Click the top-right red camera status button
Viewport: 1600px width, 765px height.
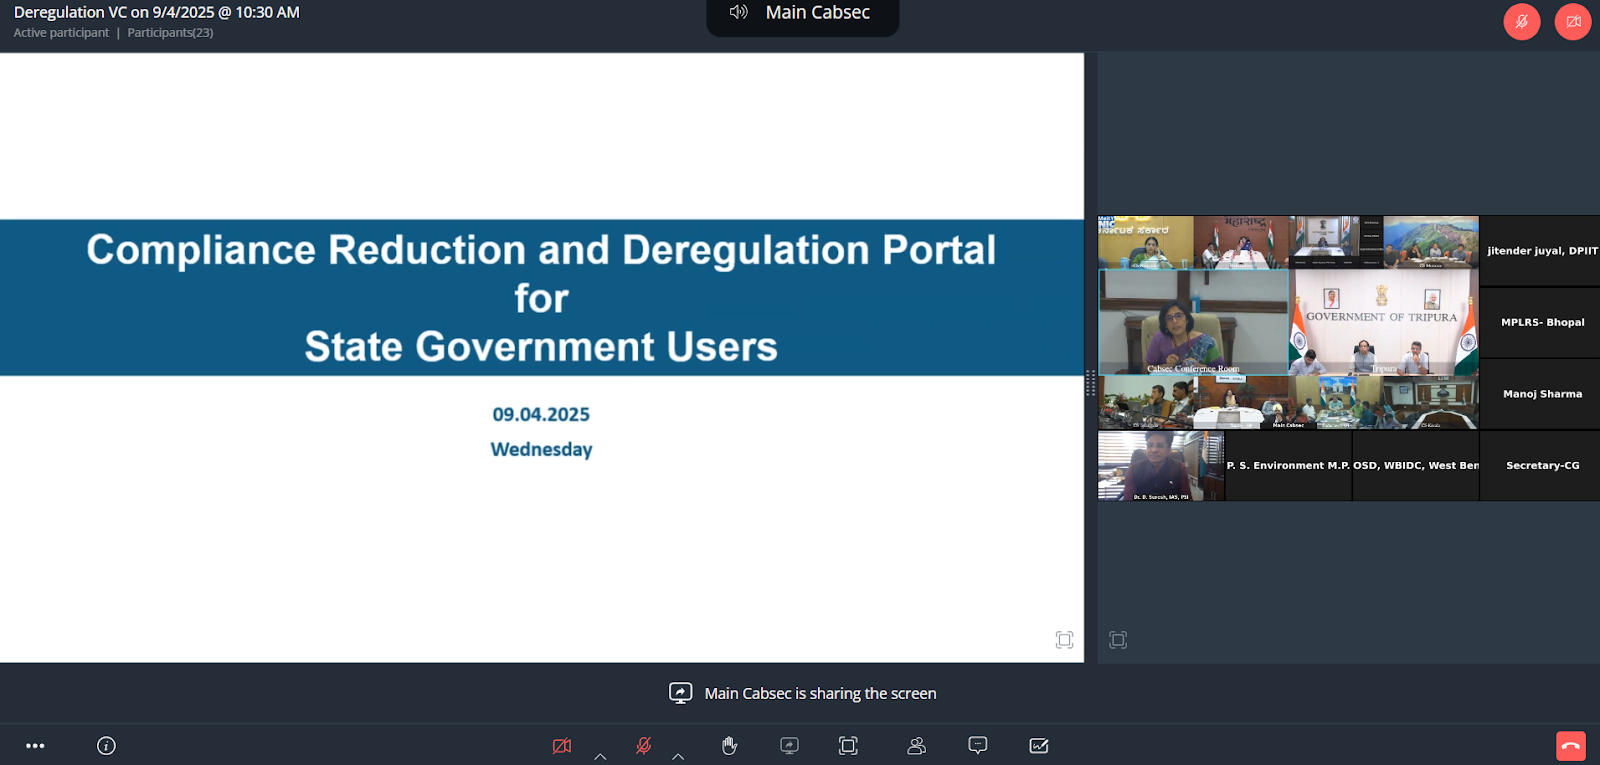pyautogui.click(x=1572, y=22)
